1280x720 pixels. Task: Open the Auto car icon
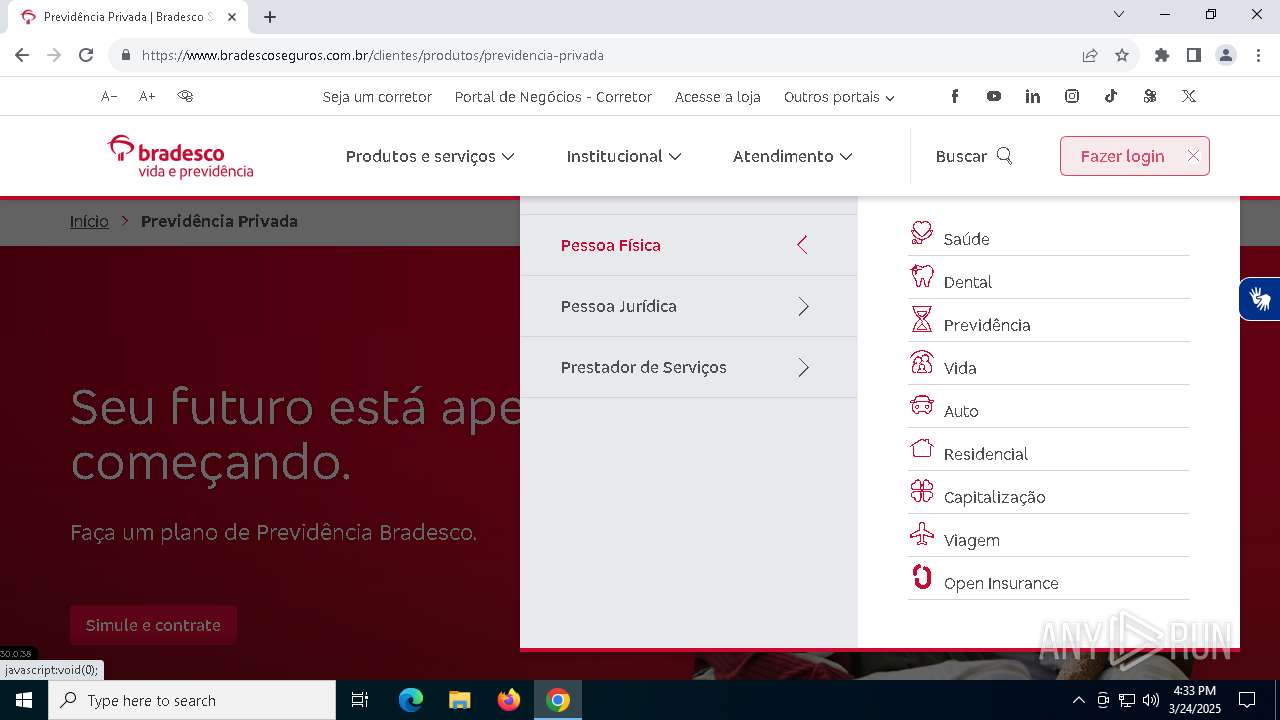[921, 405]
